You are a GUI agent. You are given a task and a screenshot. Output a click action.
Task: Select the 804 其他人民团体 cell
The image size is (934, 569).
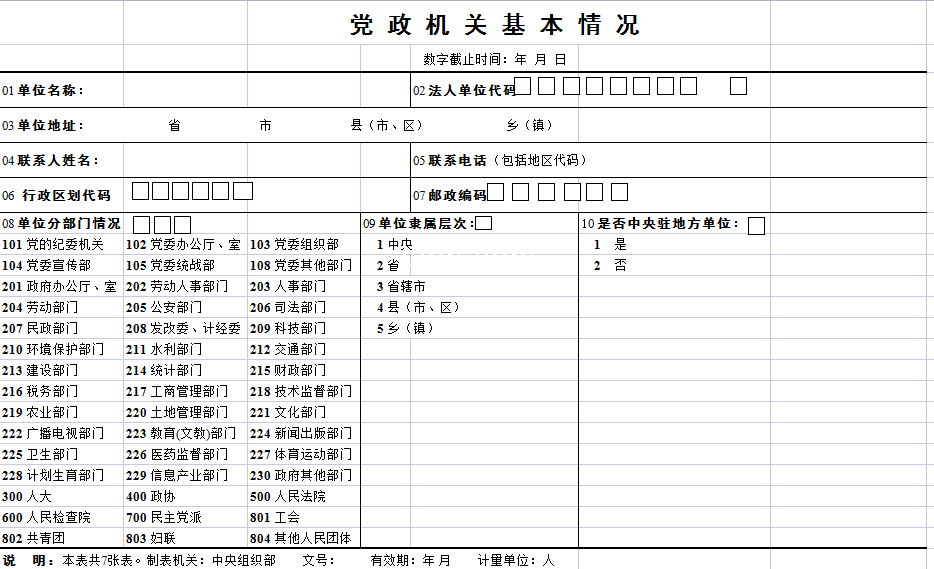300,538
